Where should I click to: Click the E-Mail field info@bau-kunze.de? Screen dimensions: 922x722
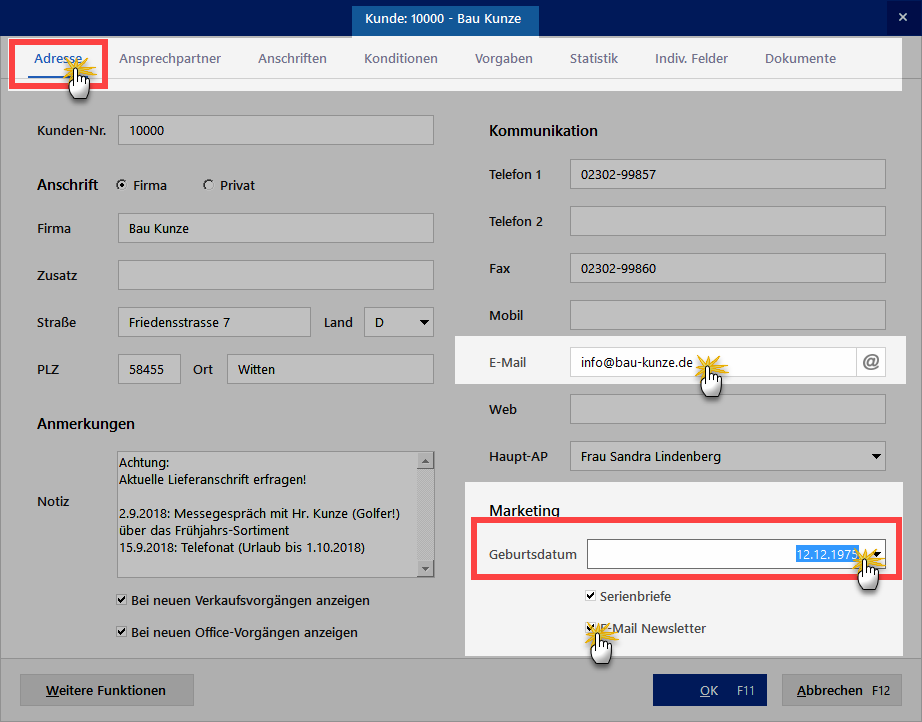click(713, 362)
